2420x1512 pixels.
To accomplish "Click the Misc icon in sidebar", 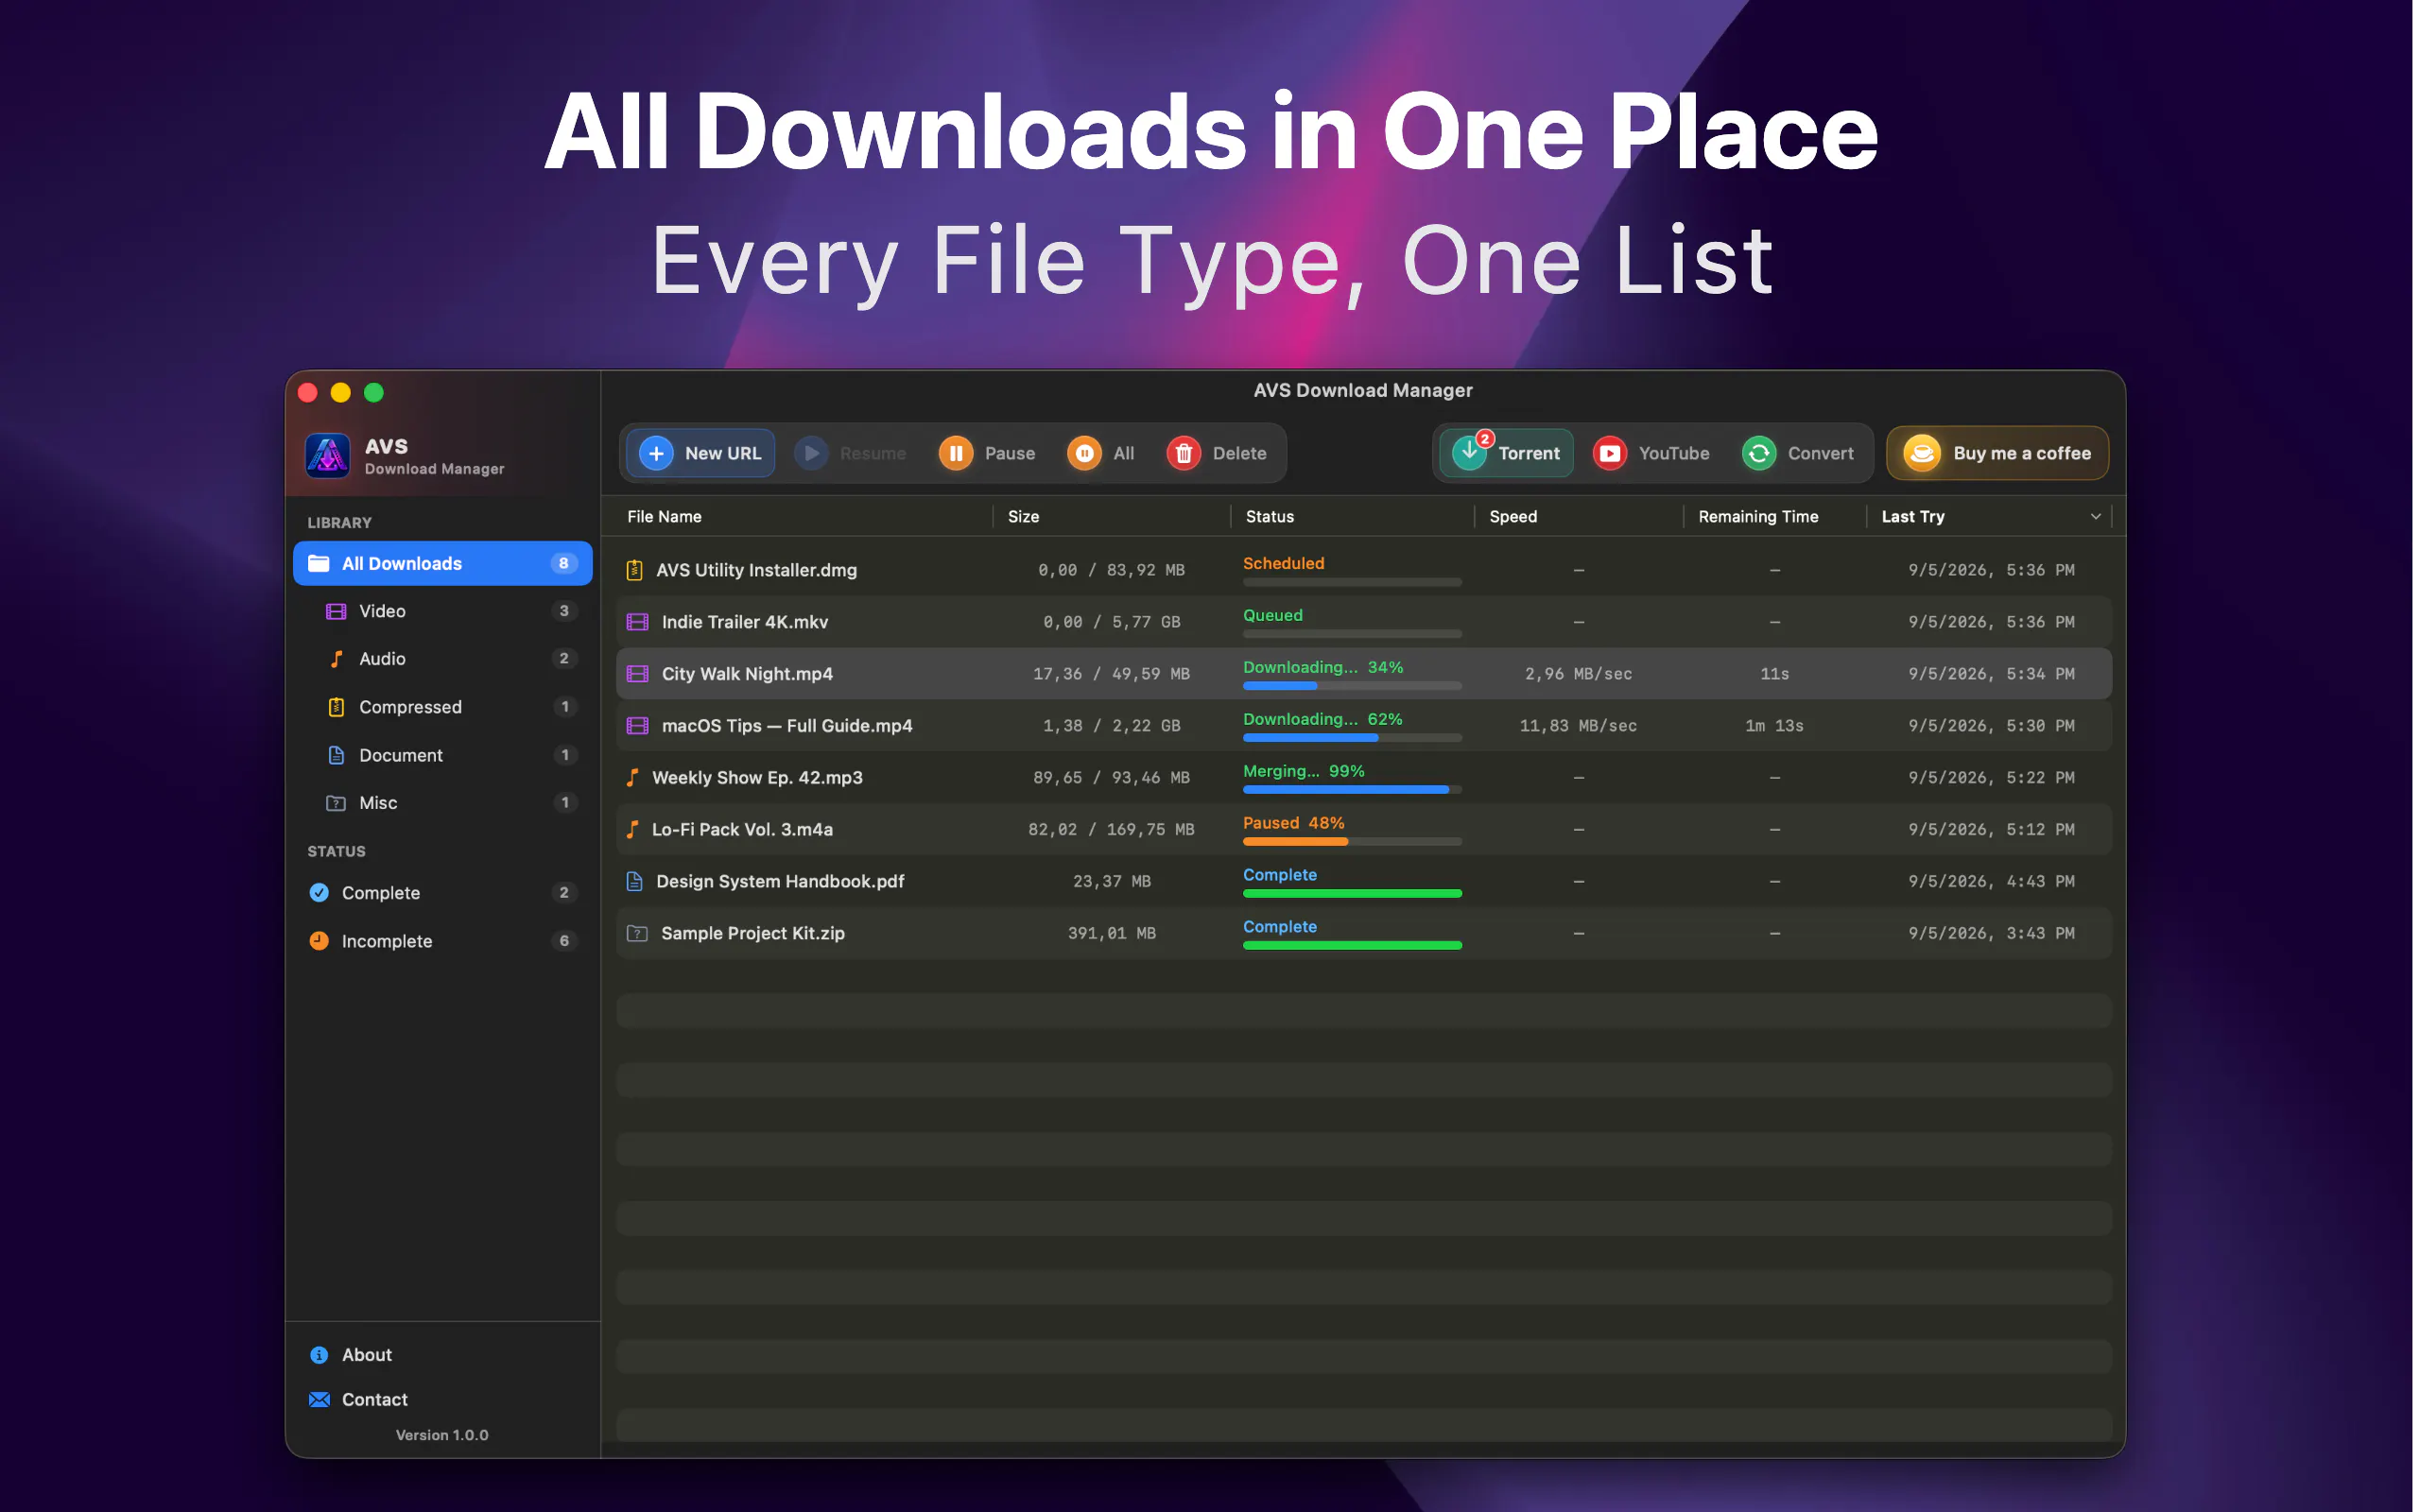I will (x=337, y=804).
